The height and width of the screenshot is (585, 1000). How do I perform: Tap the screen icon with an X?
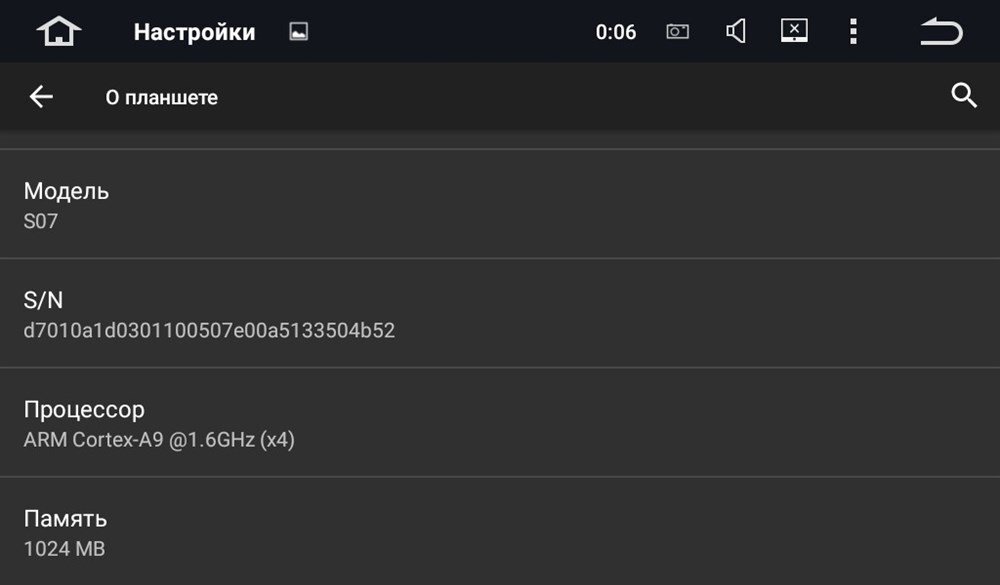pos(794,31)
